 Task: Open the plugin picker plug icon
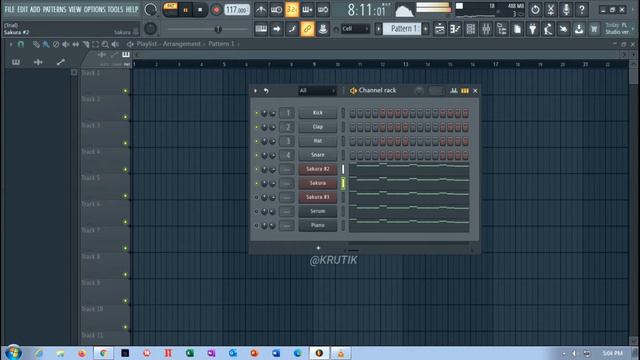pyautogui.click(x=533, y=29)
